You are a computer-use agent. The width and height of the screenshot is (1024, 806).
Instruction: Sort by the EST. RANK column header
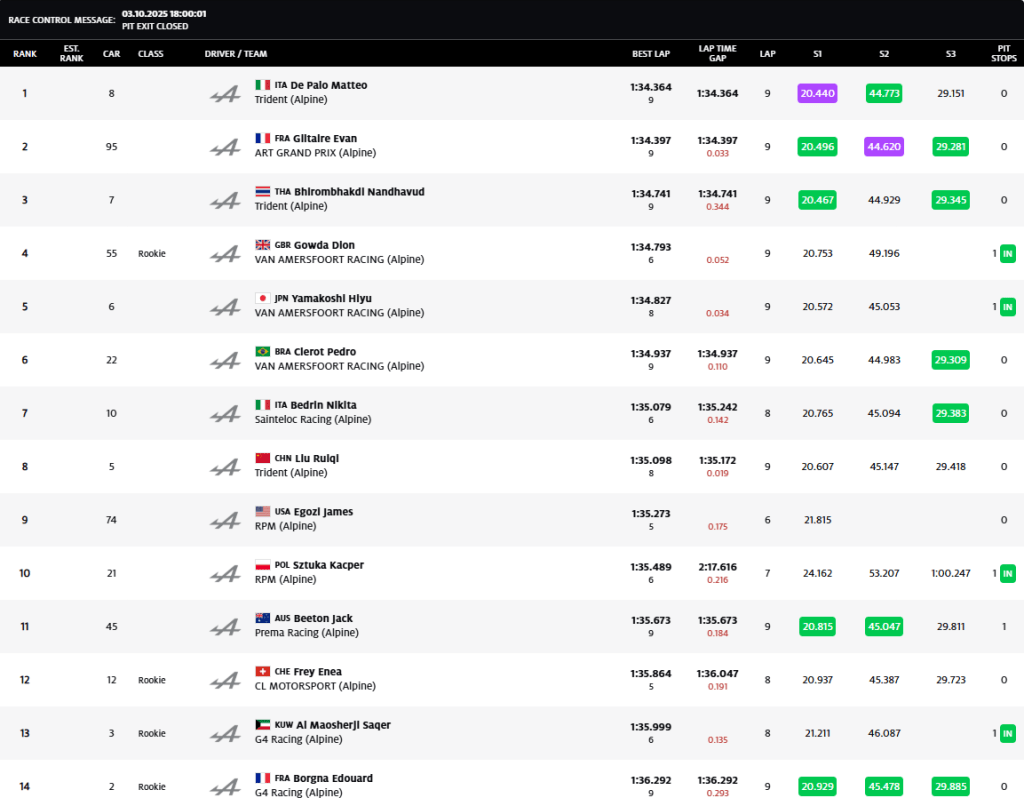(x=71, y=53)
